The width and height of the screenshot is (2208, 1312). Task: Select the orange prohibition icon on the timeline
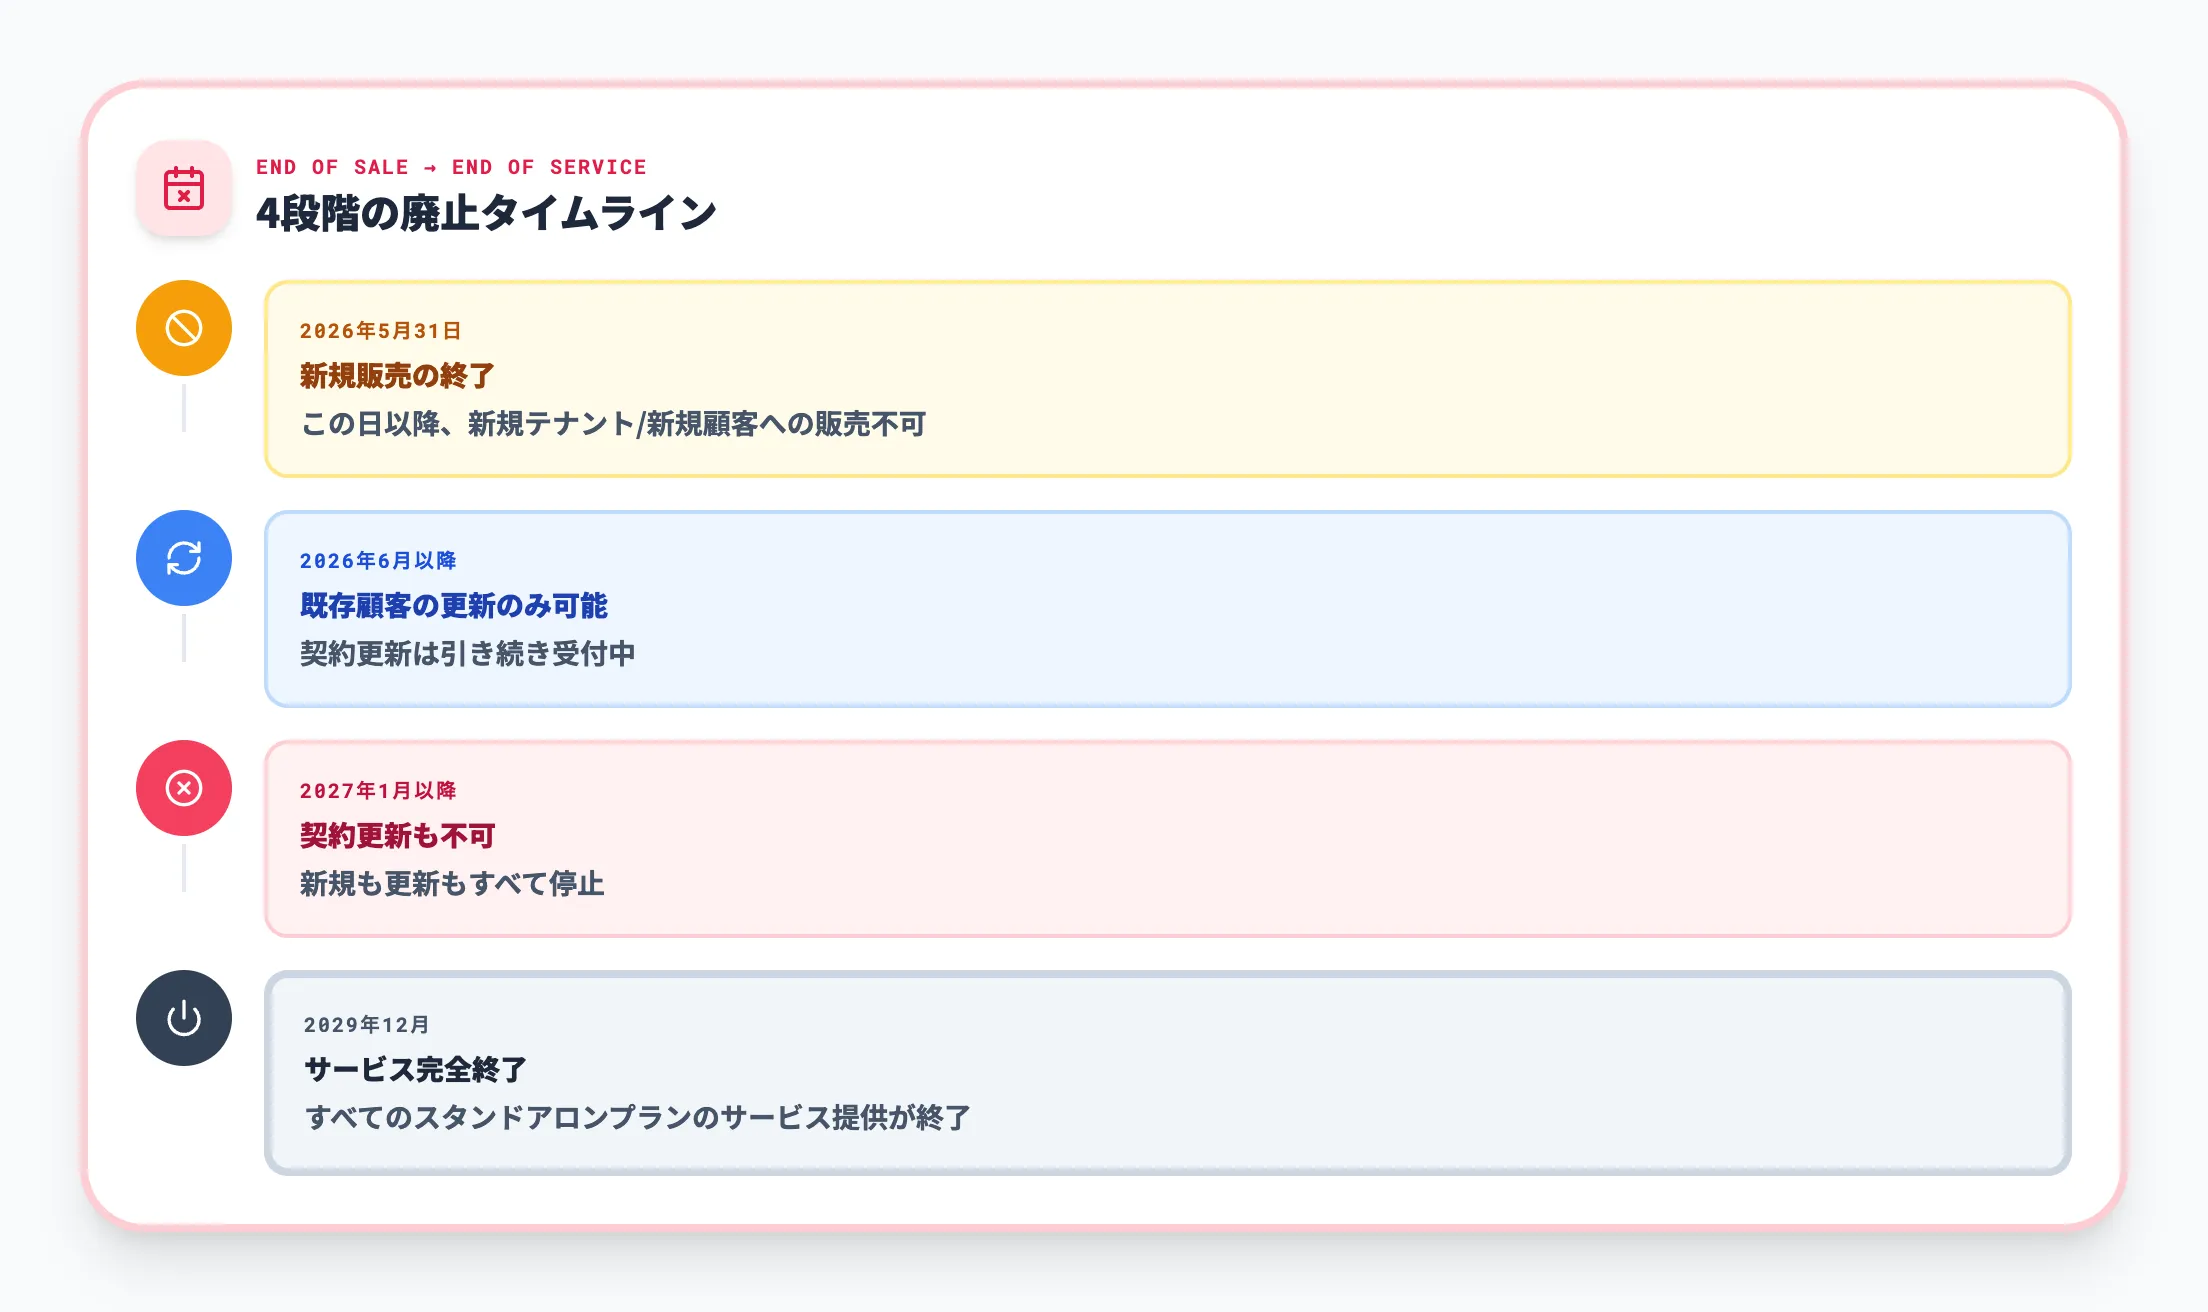click(184, 328)
